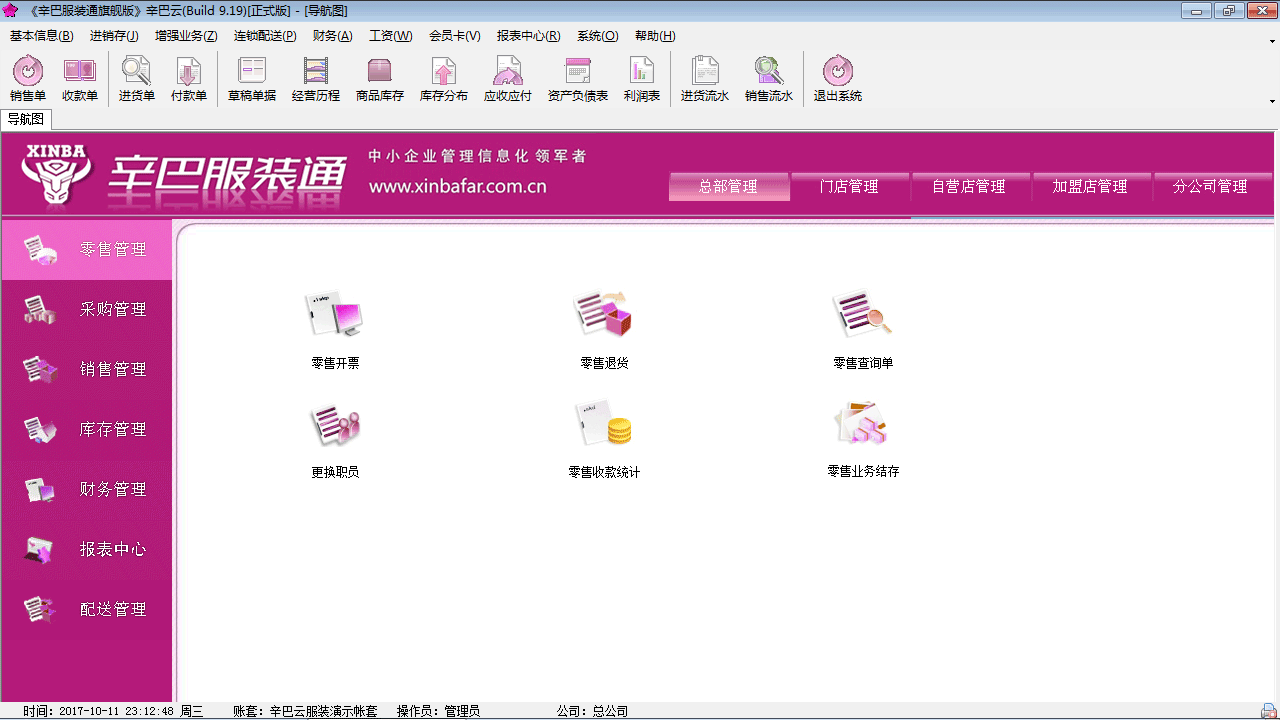Open the 连锁配送(P) menu
1280x720 pixels.
(x=265, y=36)
